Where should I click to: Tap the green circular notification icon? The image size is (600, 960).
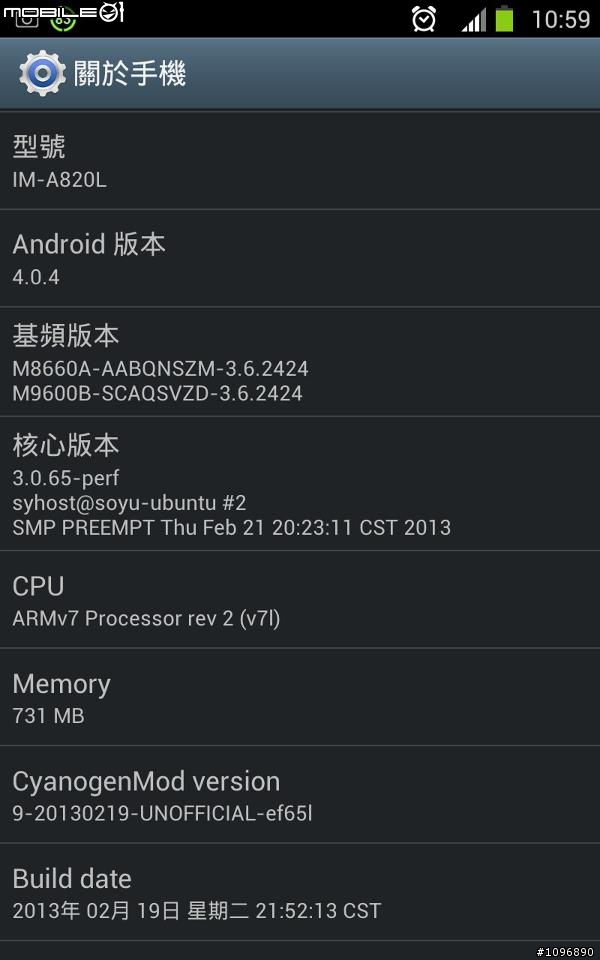coord(64,22)
